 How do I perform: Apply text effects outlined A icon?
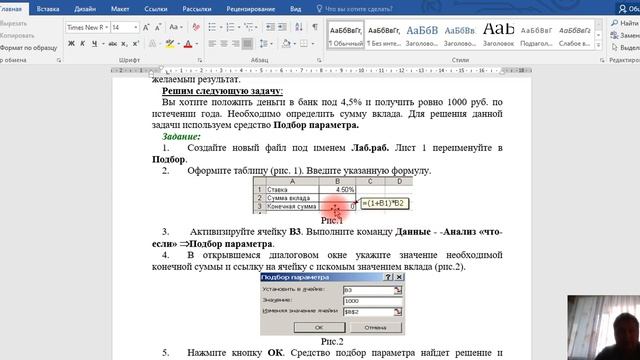coord(152,43)
